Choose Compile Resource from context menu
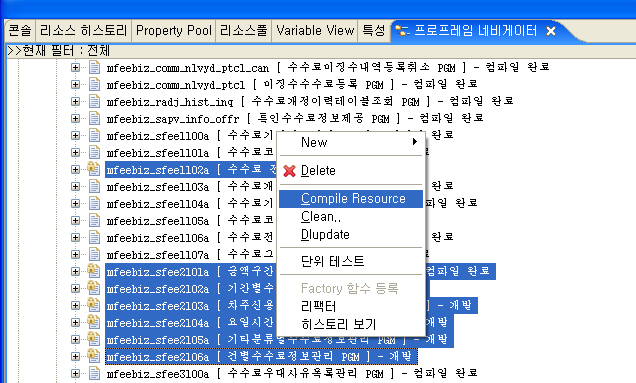This screenshot has width=636, height=383. point(351,199)
